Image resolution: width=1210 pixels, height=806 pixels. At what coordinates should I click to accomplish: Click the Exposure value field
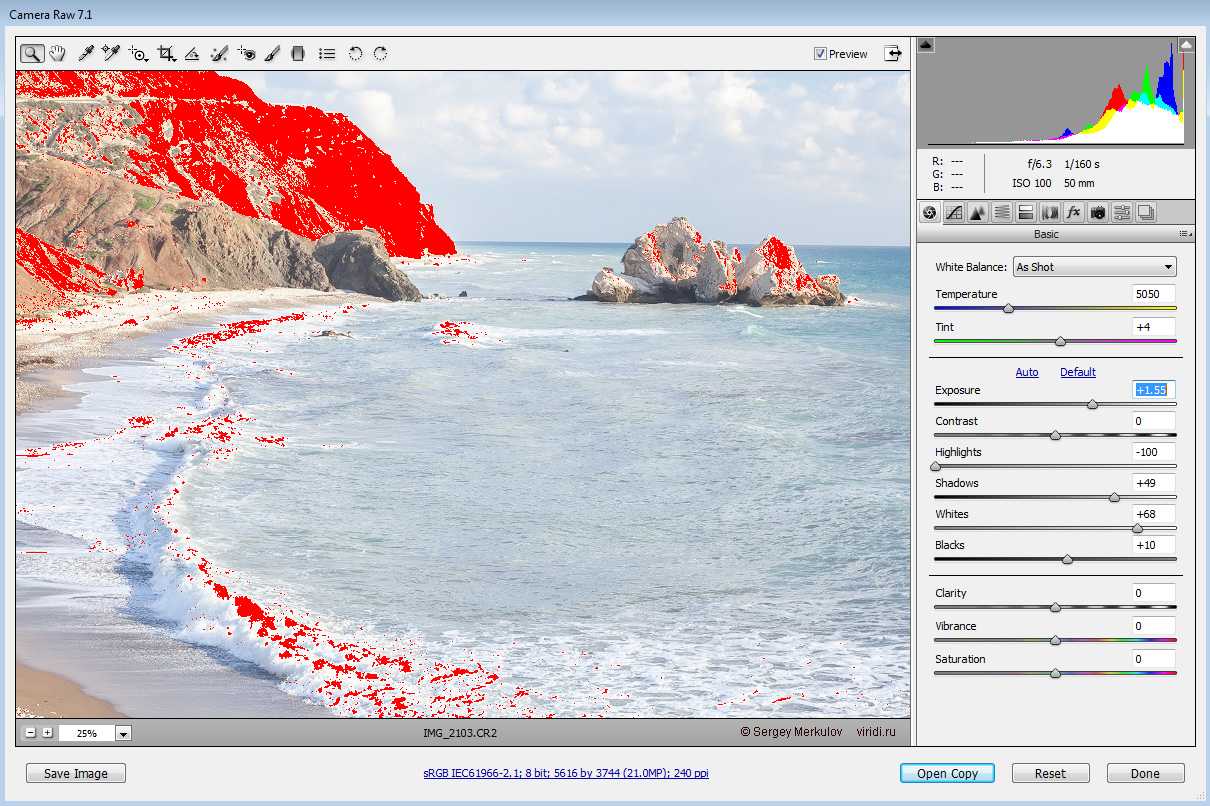[x=1153, y=390]
